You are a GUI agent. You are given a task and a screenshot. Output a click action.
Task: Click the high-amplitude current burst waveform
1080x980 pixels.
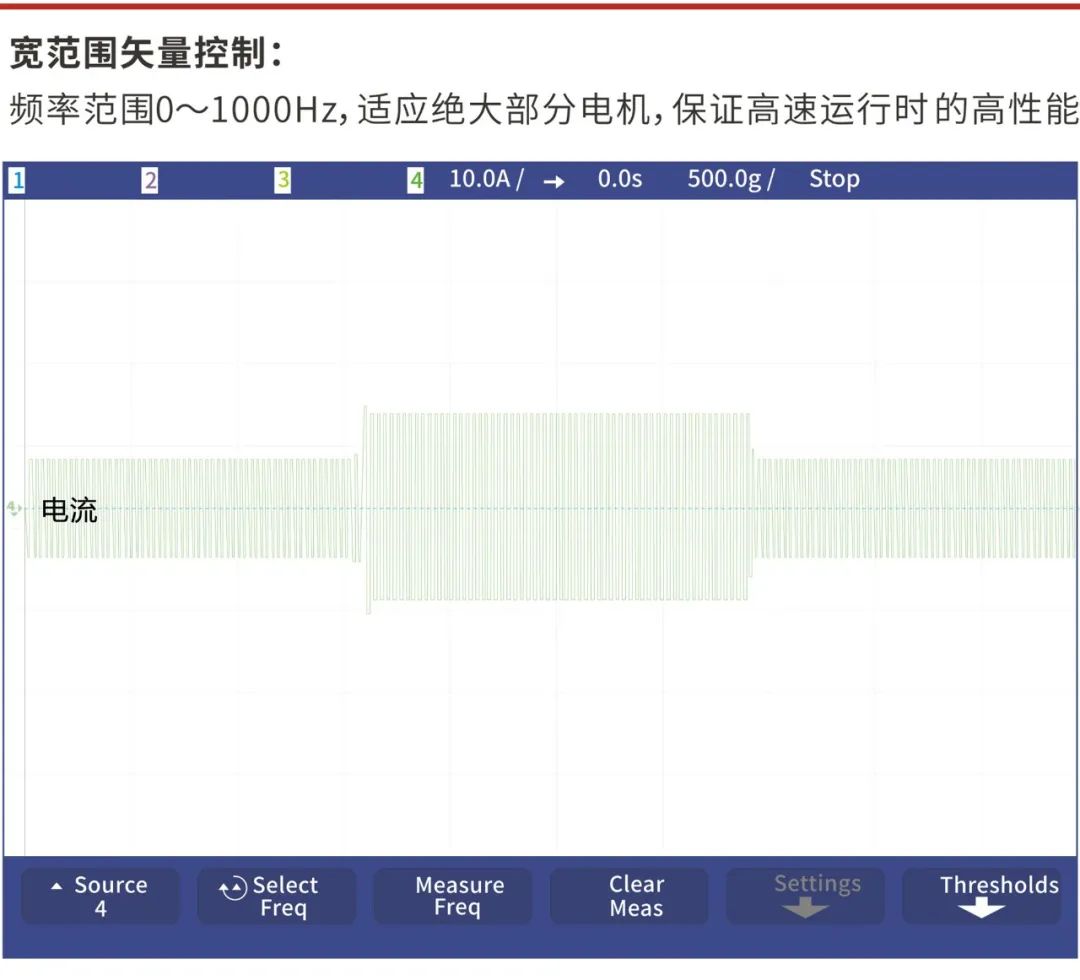tap(557, 508)
